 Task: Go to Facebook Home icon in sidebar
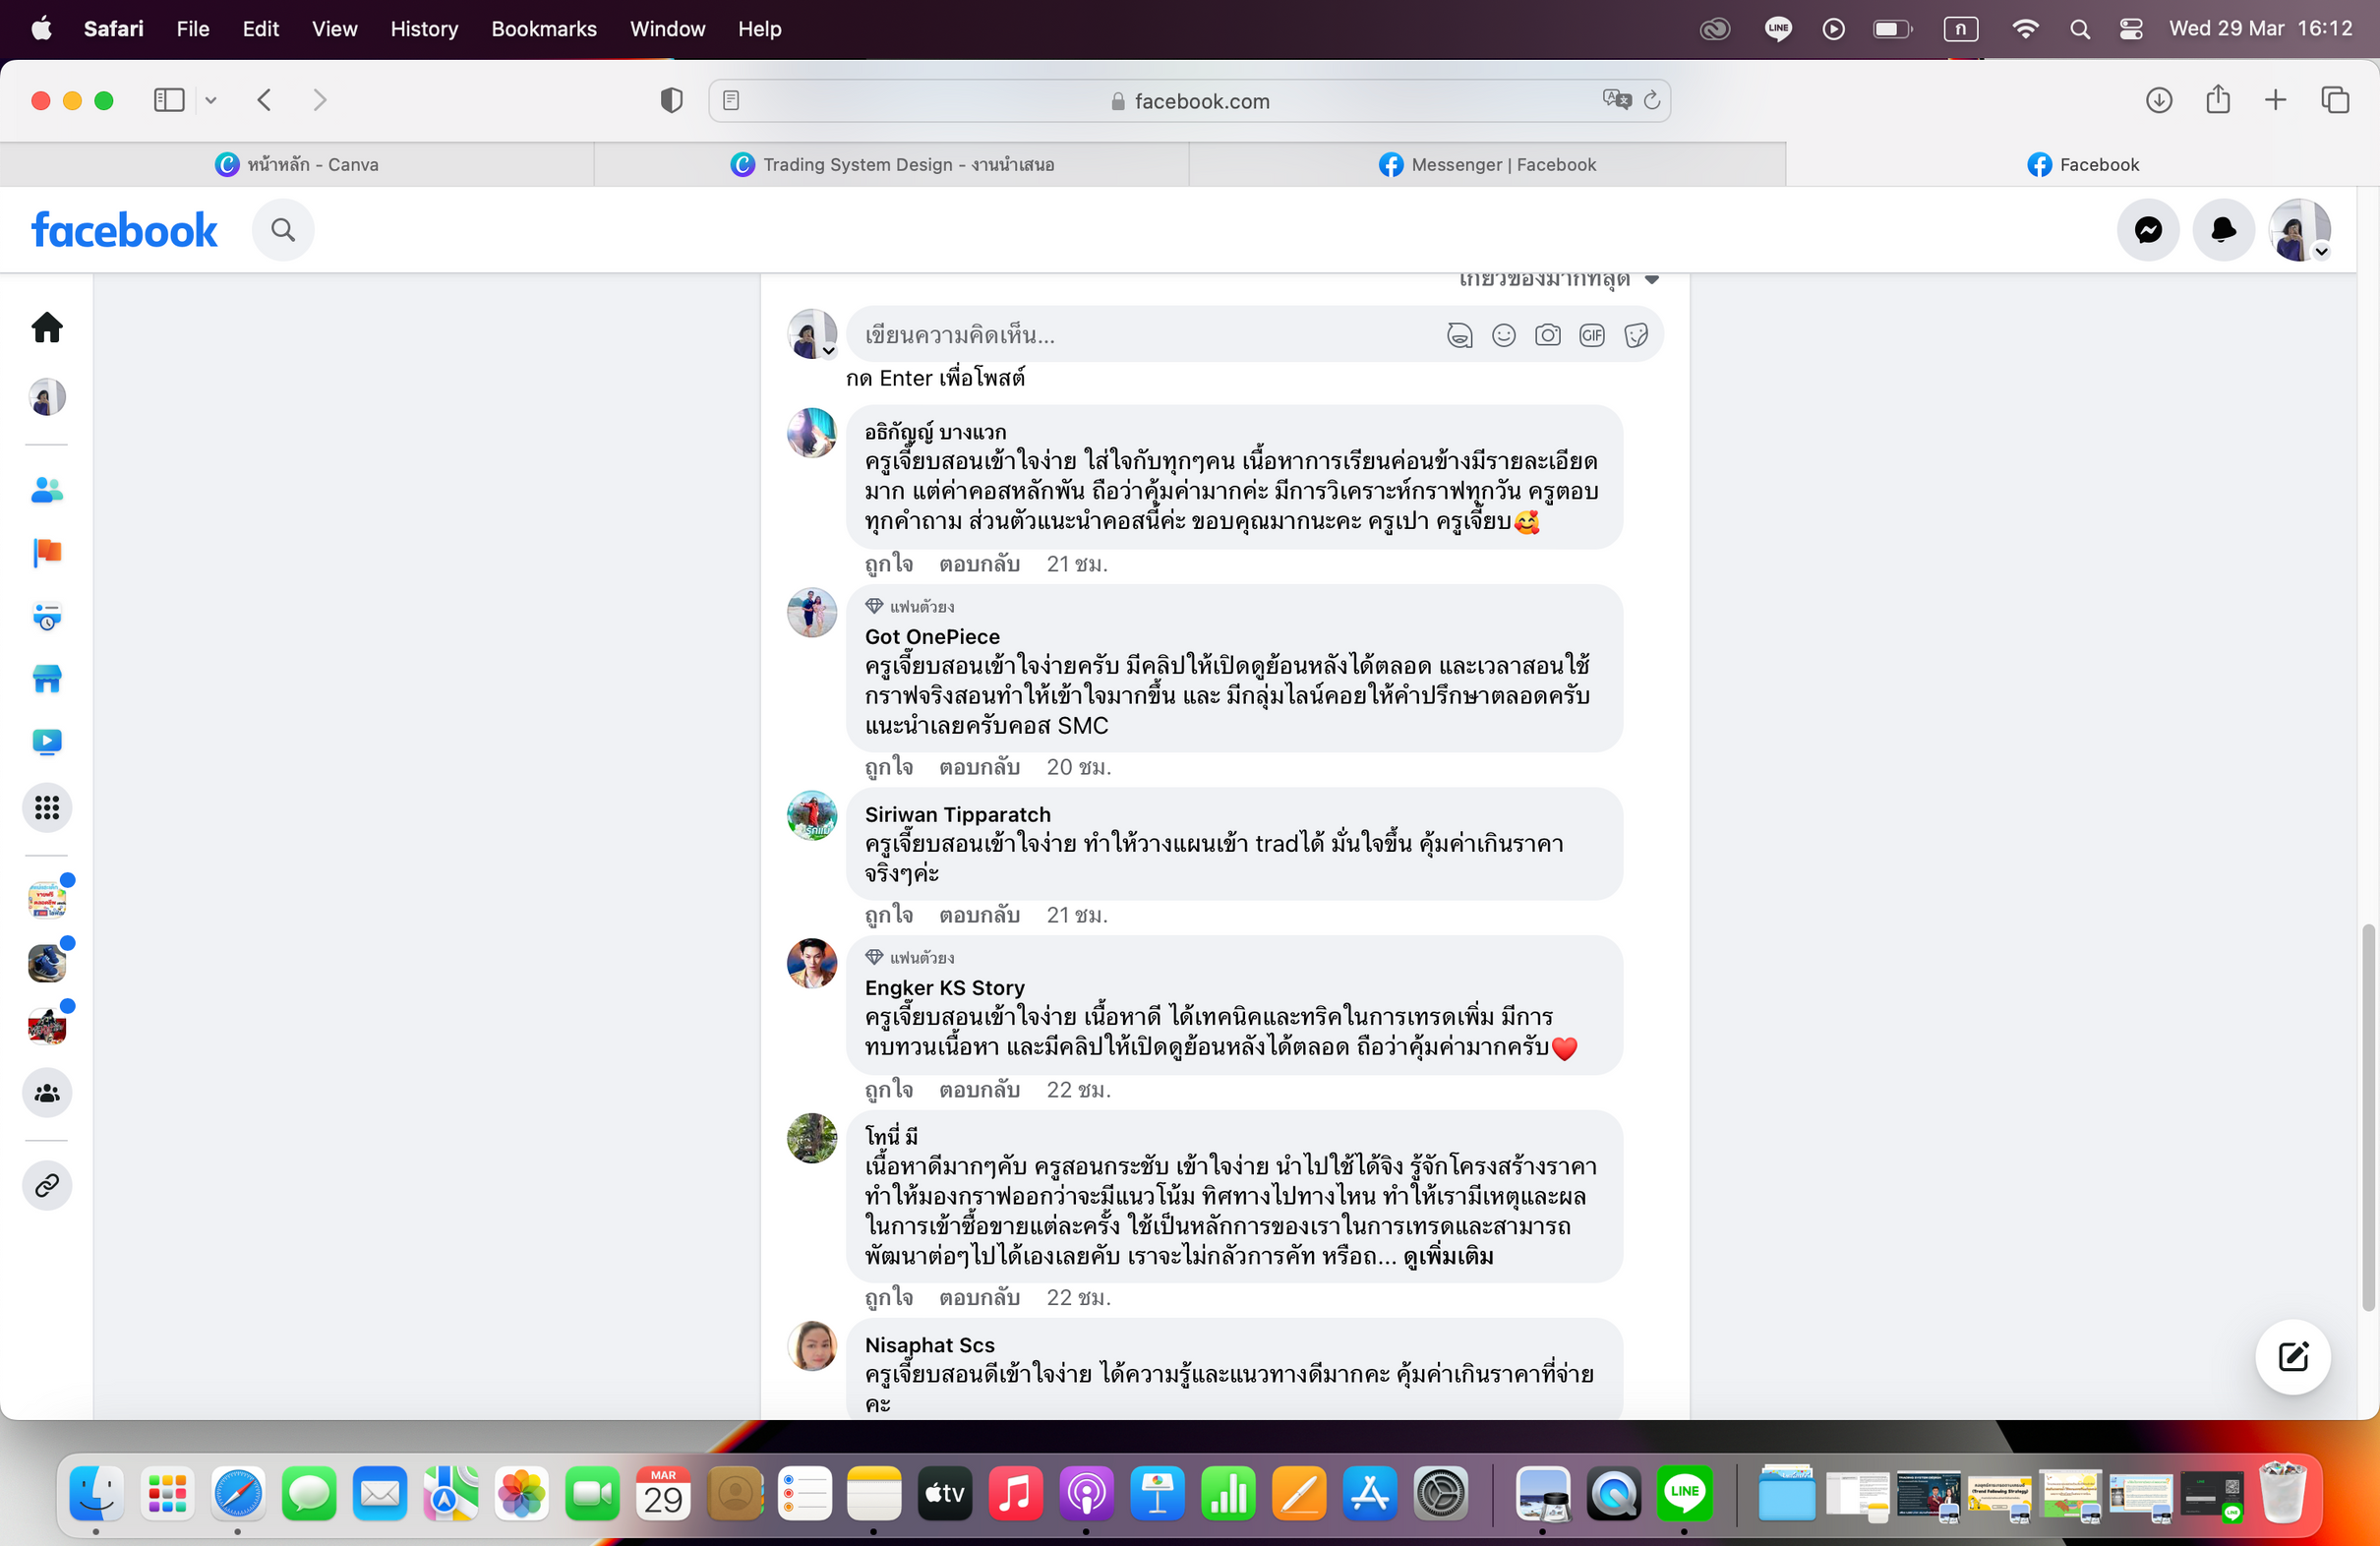(x=47, y=327)
